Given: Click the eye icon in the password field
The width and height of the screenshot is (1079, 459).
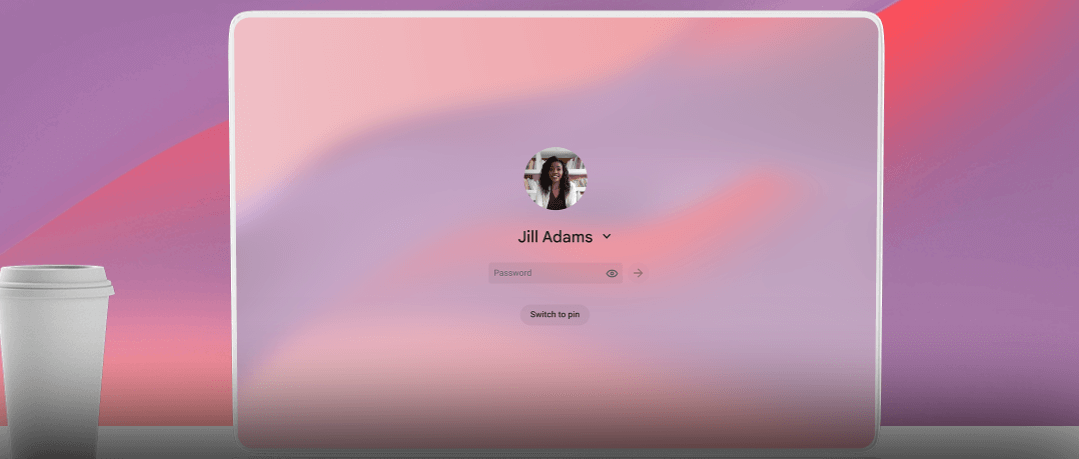Looking at the screenshot, I should (612, 273).
